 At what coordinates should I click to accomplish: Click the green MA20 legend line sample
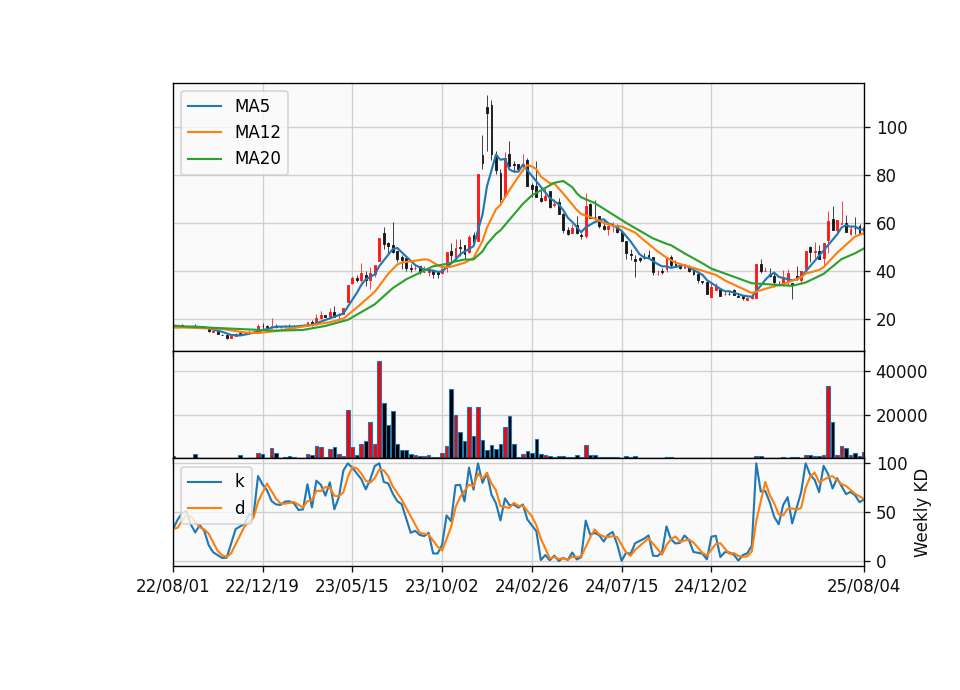204,158
